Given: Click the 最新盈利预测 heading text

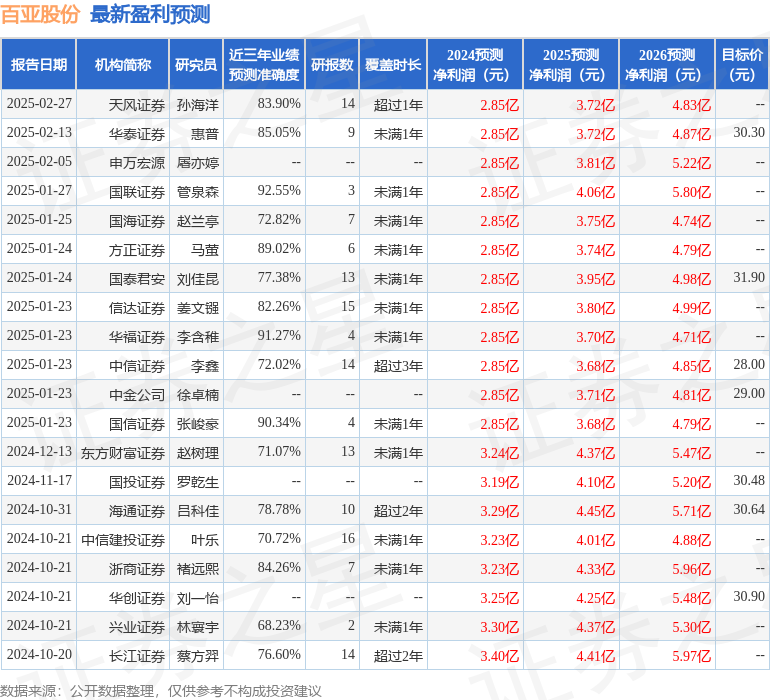Looking at the screenshot, I should (150, 14).
